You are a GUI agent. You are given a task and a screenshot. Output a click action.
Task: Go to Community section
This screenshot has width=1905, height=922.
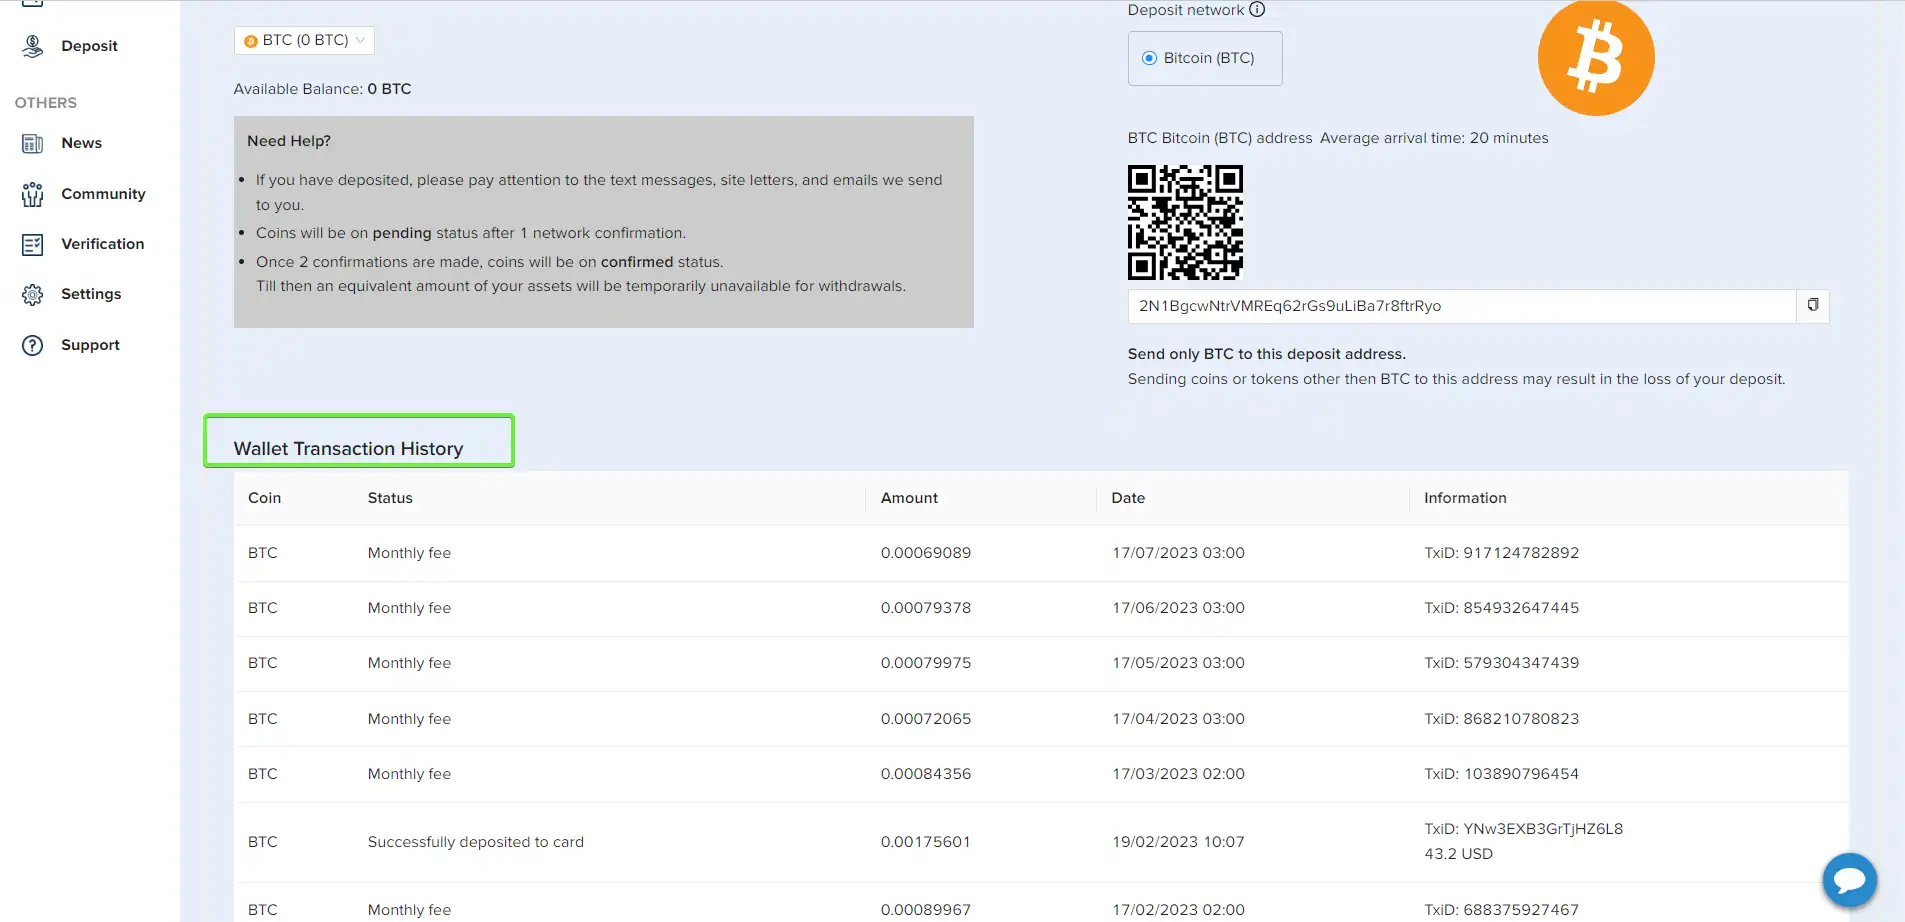(x=103, y=194)
